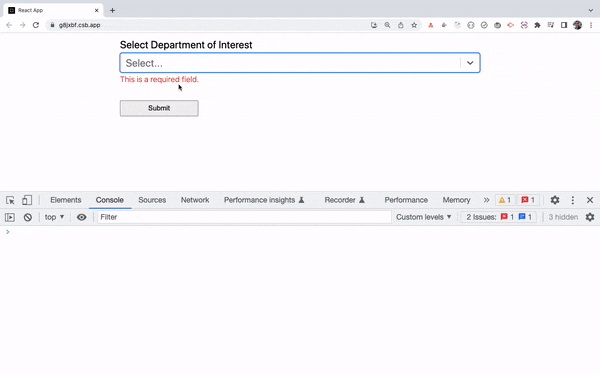Image resolution: width=600 pixels, height=375 pixels.
Task: Close the React App tab
Action: 96,10
